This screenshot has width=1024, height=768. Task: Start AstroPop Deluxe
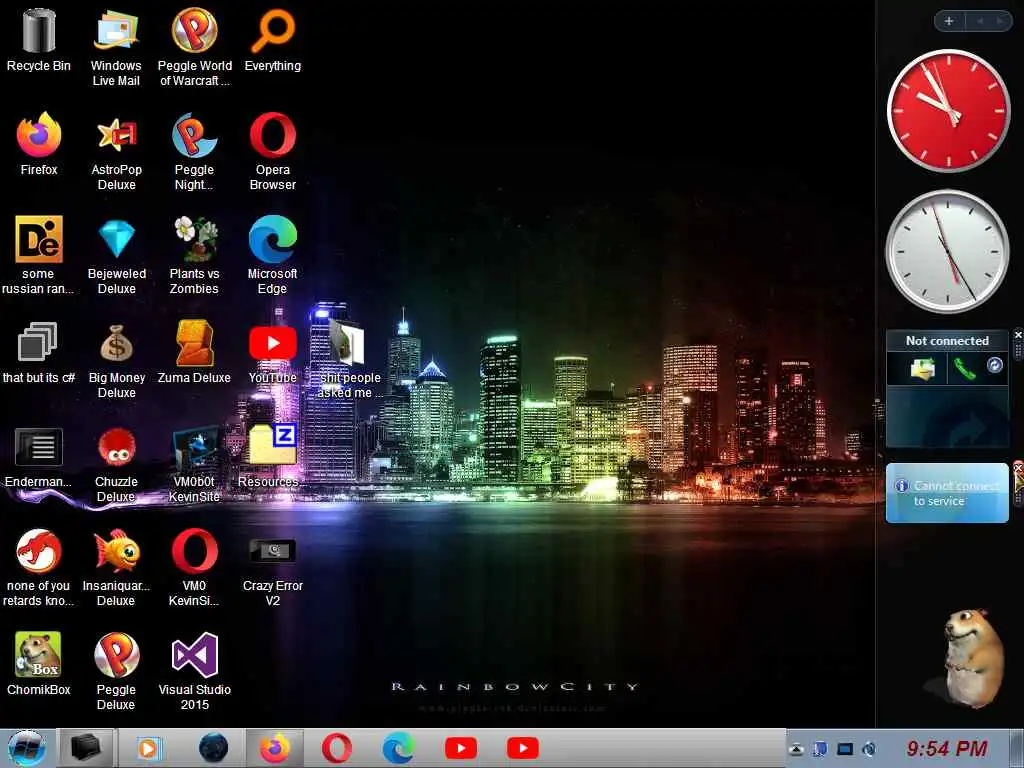(116, 152)
